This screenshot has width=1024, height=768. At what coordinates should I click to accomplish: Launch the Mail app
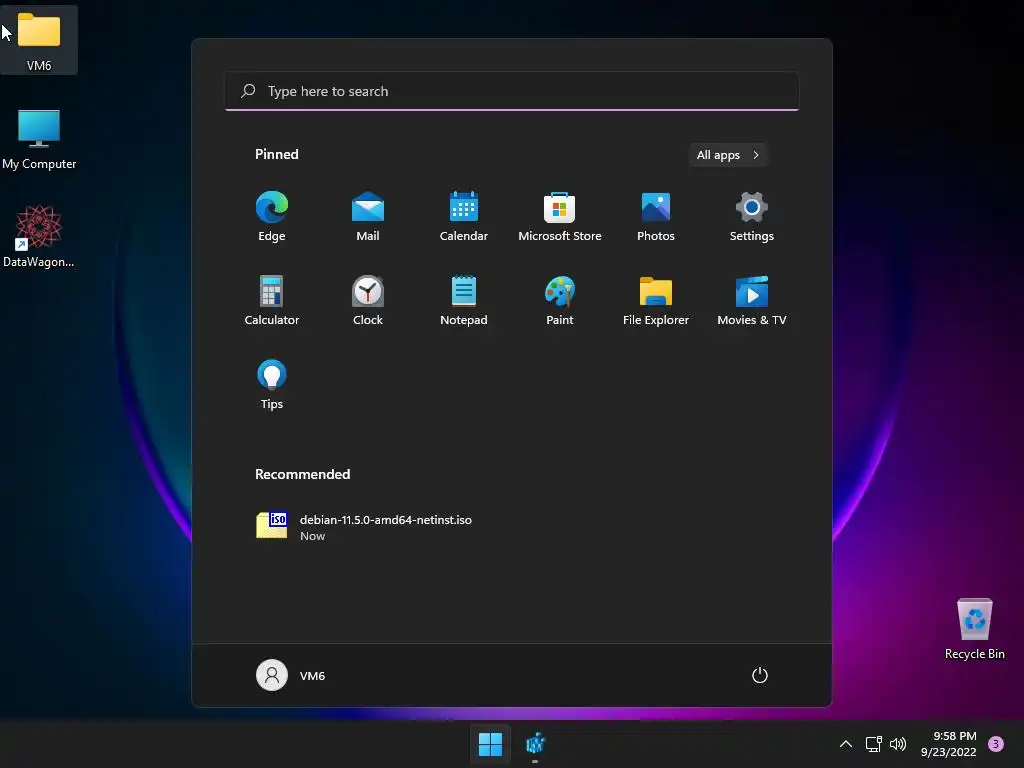point(368,216)
